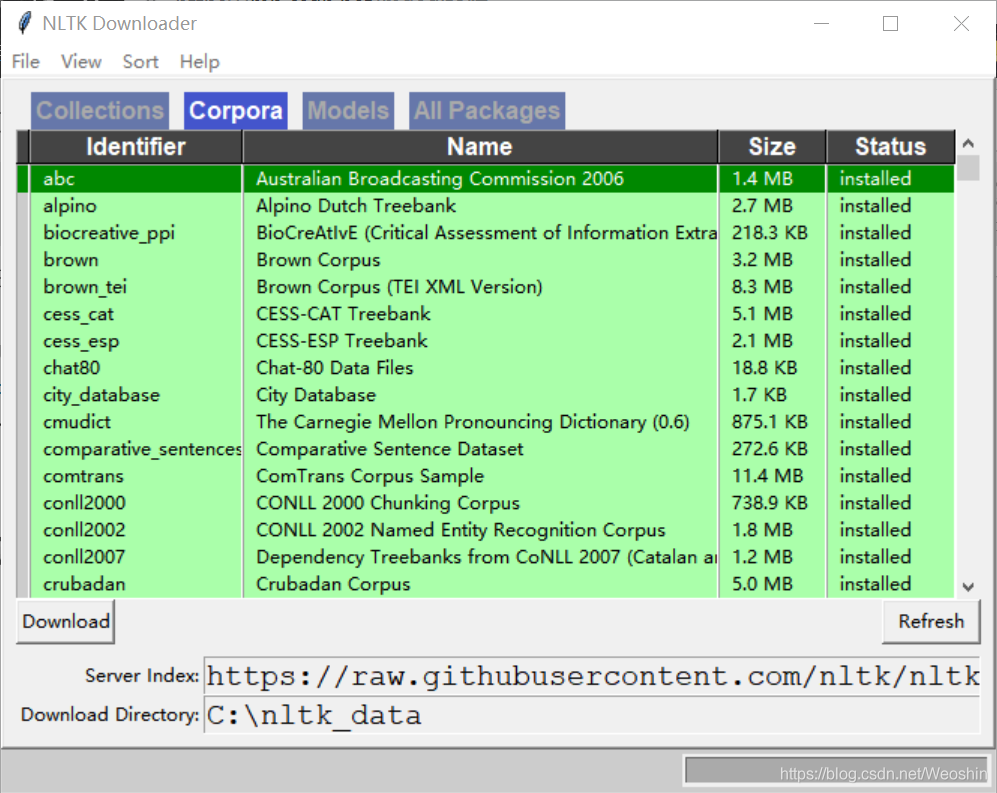Image resolution: width=997 pixels, height=793 pixels.
Task: Sort by the Identifier column header
Action: point(135,147)
